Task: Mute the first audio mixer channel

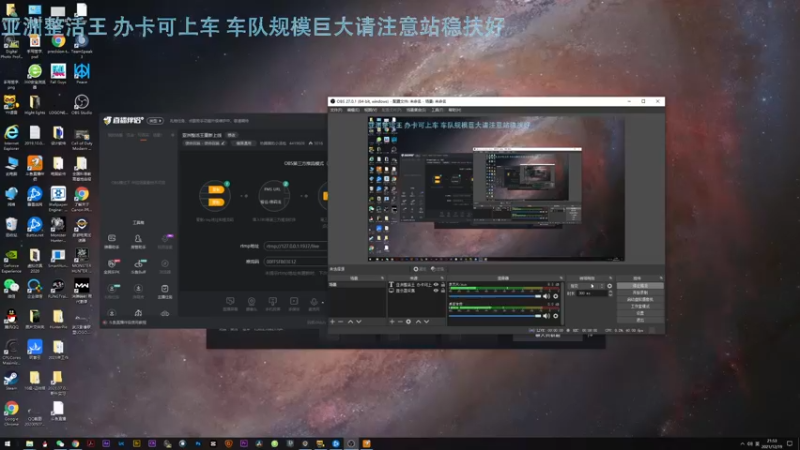Action: pyautogui.click(x=546, y=296)
